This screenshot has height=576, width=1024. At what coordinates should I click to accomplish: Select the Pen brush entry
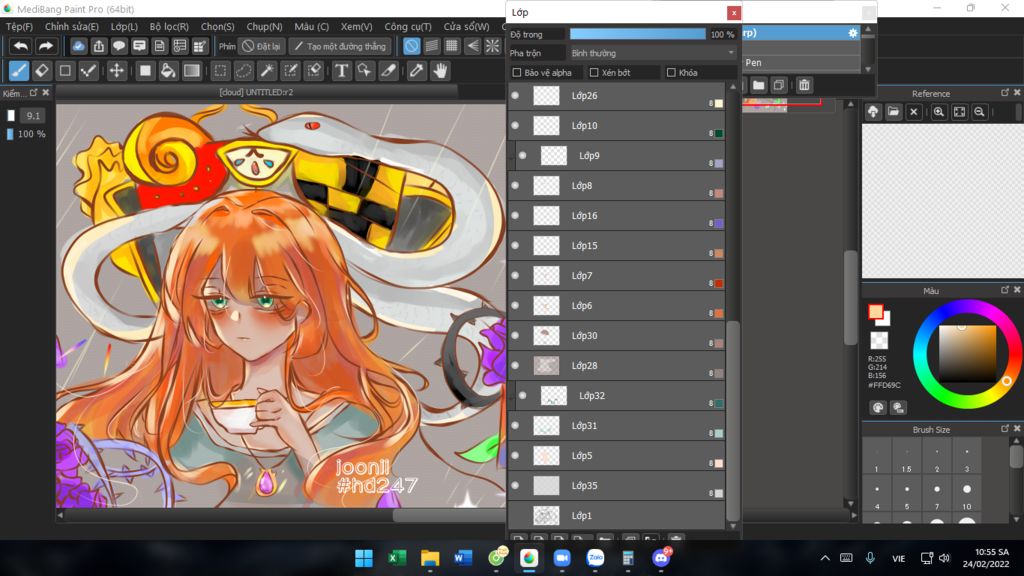point(802,63)
